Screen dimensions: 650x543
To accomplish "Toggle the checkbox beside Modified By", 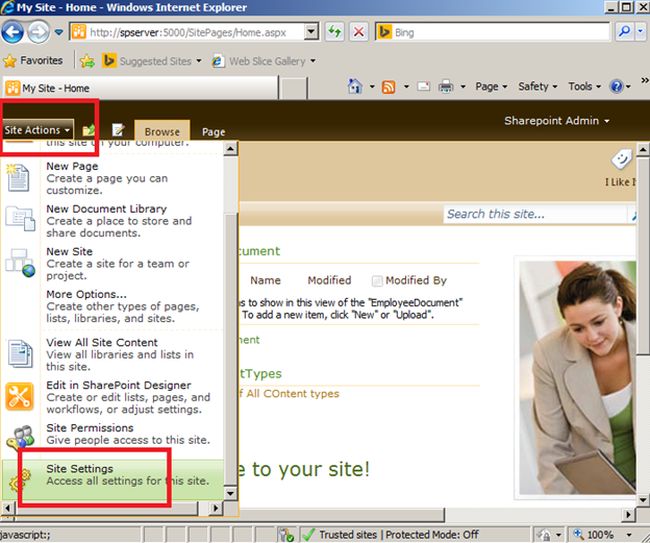I will point(377,281).
